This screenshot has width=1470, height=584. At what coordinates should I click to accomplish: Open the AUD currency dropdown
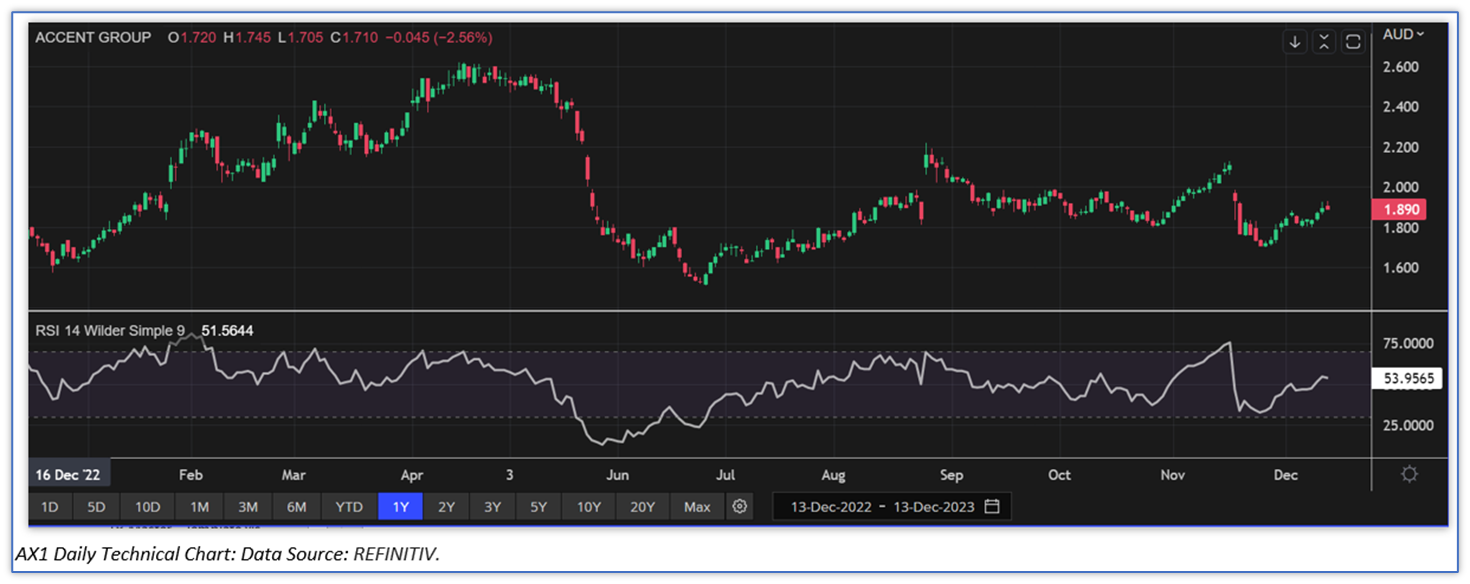coord(1403,34)
